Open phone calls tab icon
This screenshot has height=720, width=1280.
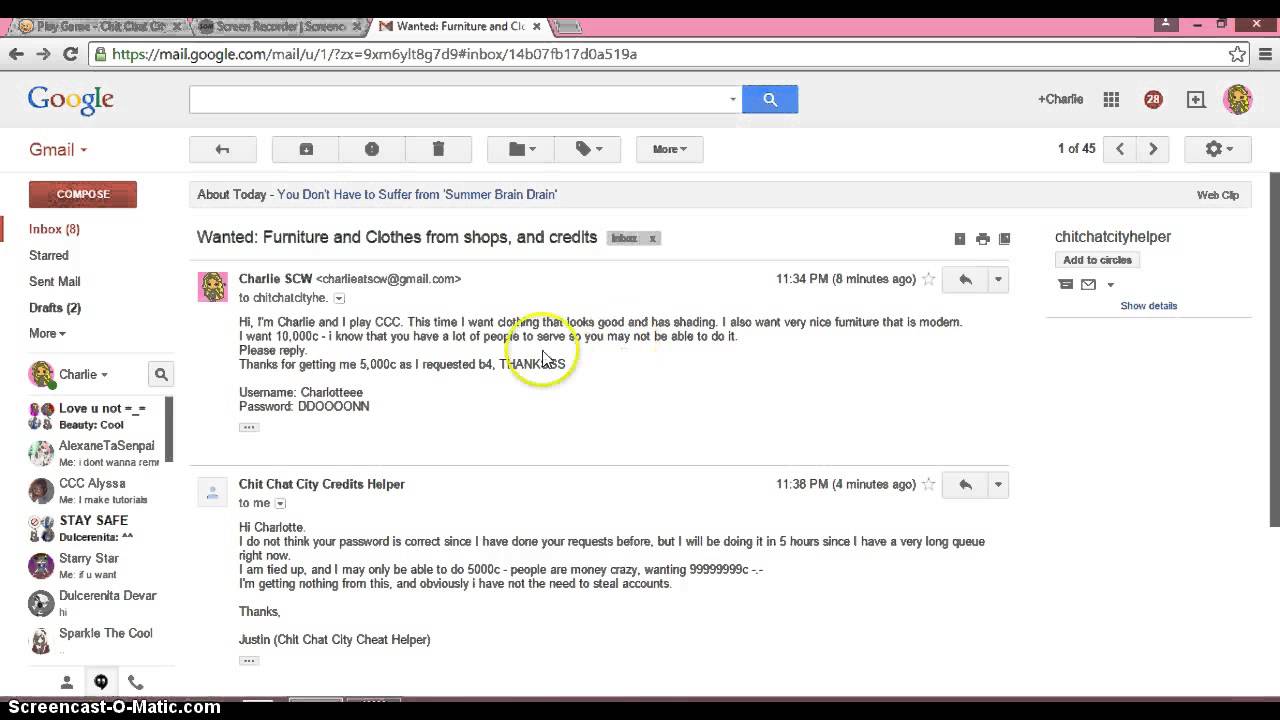tap(135, 682)
